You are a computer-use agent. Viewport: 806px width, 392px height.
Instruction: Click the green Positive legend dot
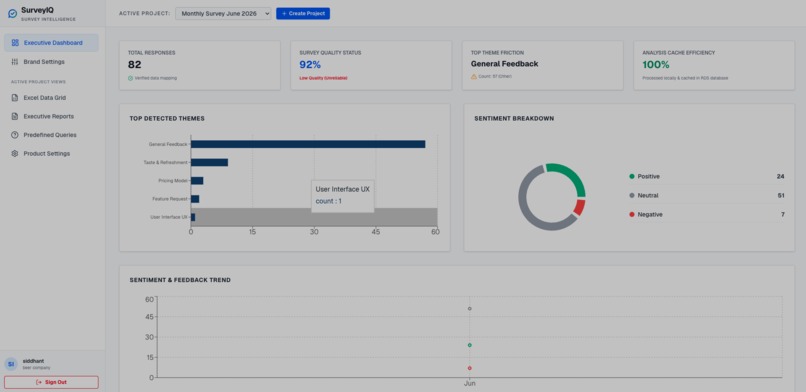coord(632,176)
